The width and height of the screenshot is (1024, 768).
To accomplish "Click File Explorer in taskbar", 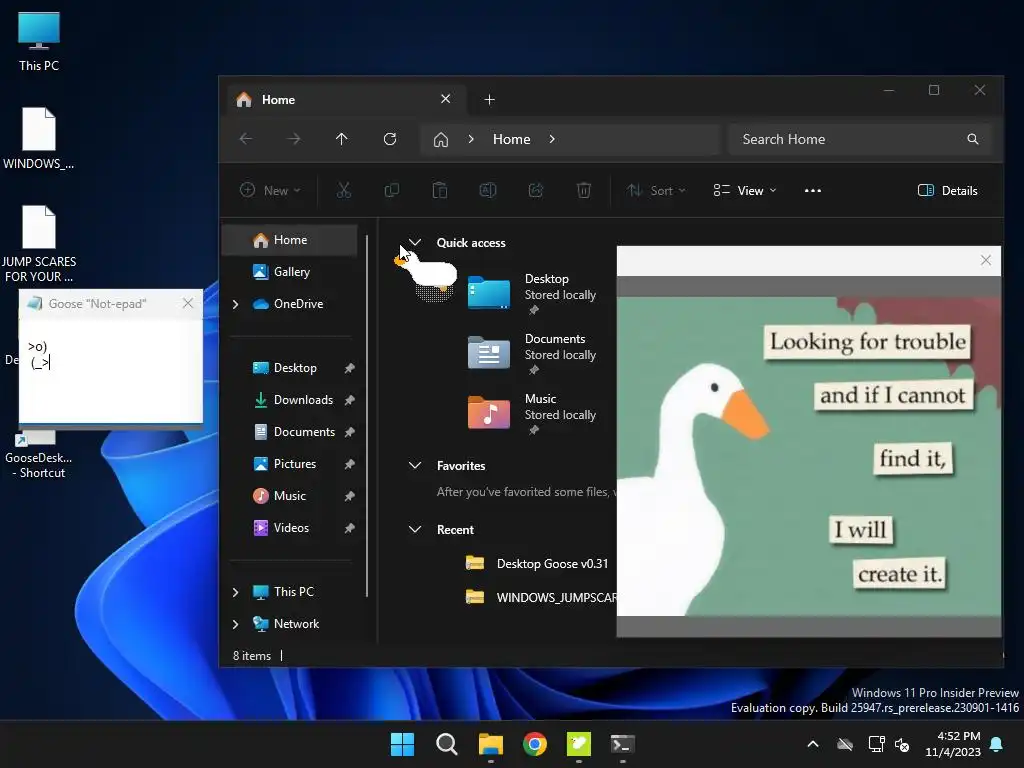I will [x=490, y=744].
